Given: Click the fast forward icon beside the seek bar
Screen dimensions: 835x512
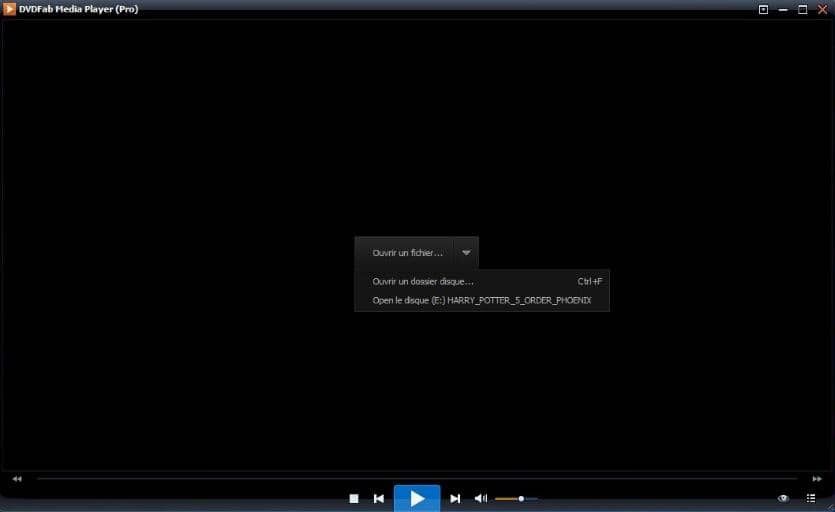Looking at the screenshot, I should (x=817, y=479).
